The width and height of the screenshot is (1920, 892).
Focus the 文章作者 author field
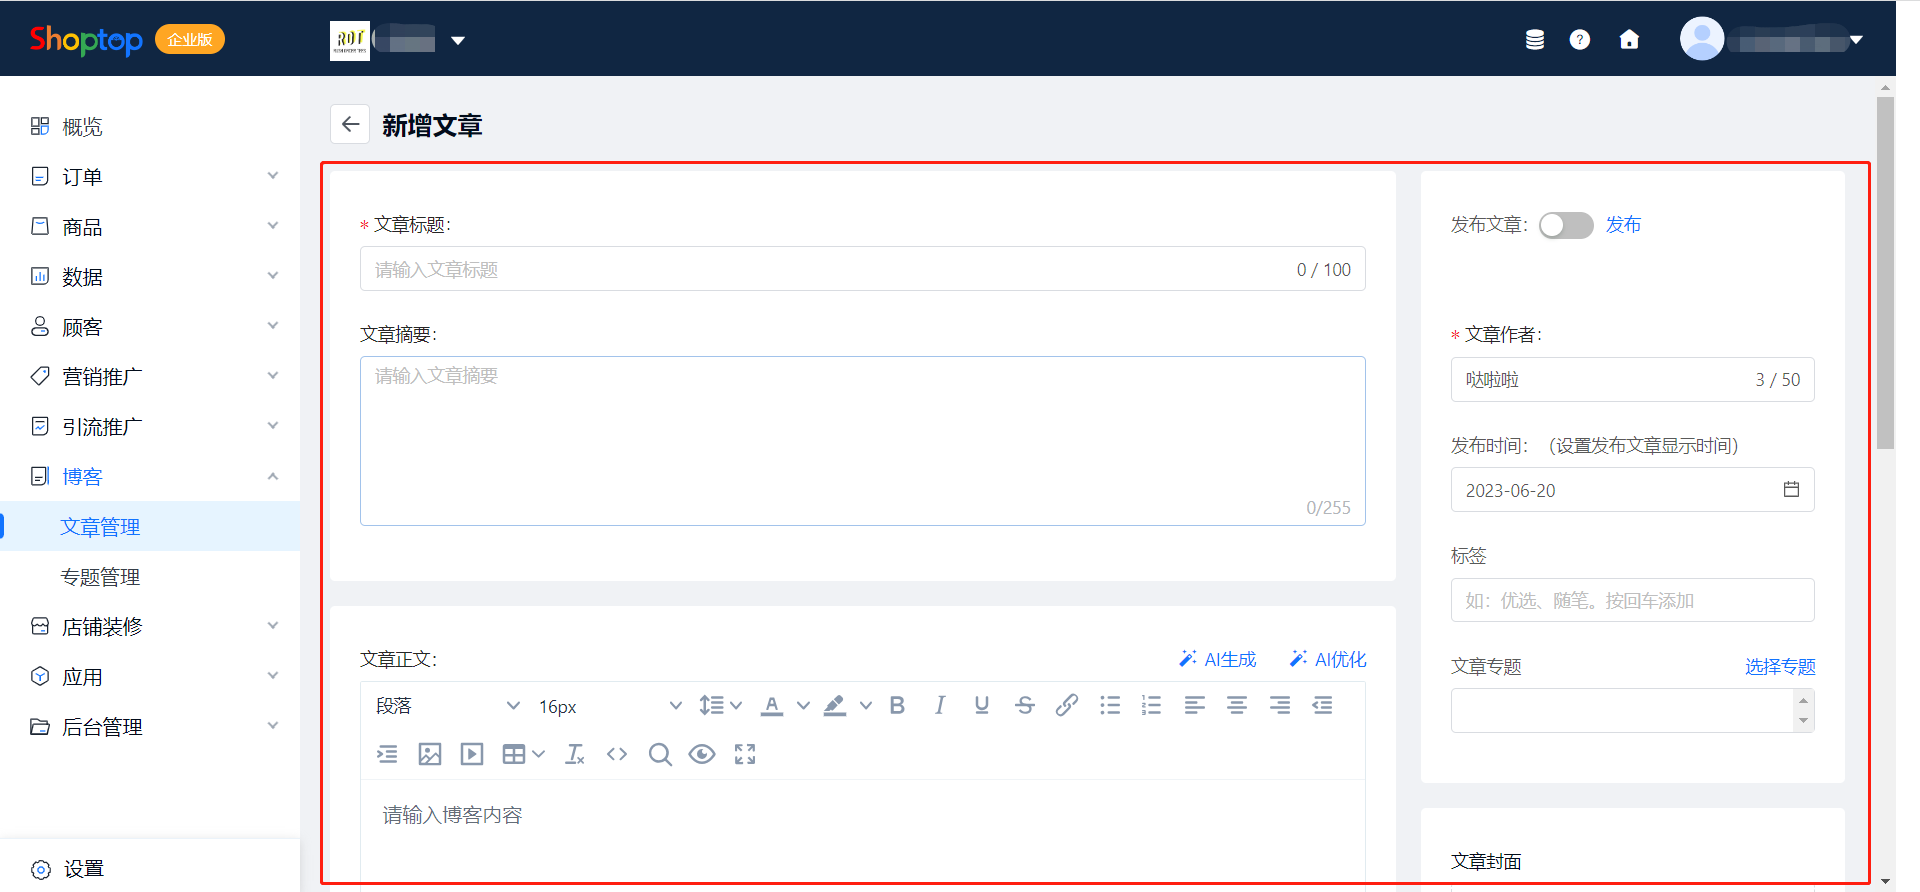click(1632, 380)
